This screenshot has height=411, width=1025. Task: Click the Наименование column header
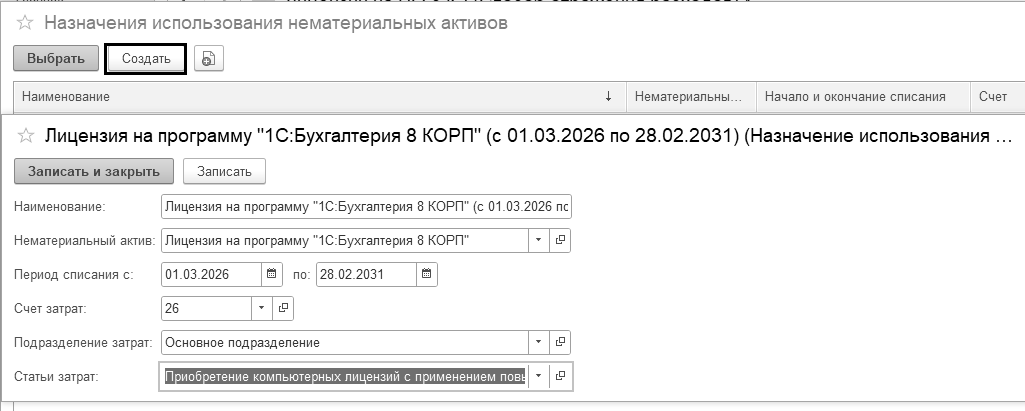pos(320,97)
